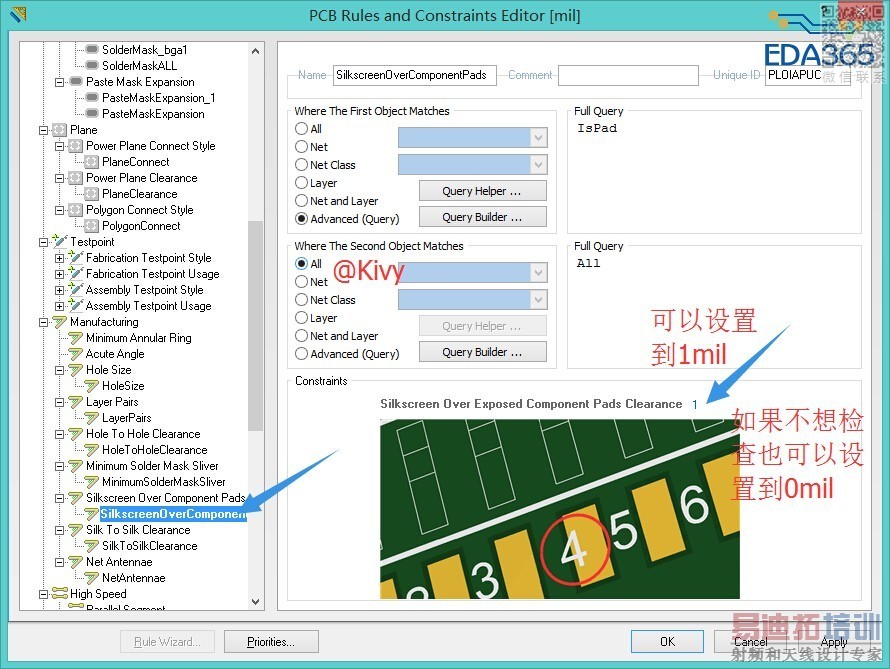The image size is (890, 669).
Task: Click the Priorities button
Action: tap(271, 642)
